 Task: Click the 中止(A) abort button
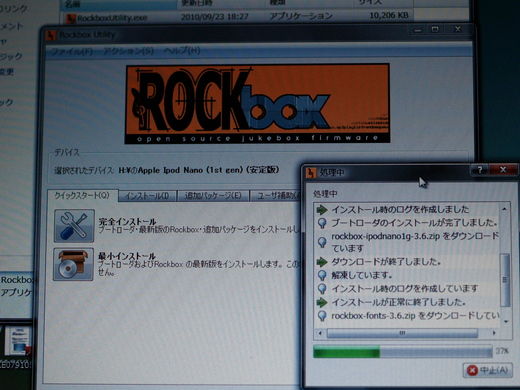(488, 370)
